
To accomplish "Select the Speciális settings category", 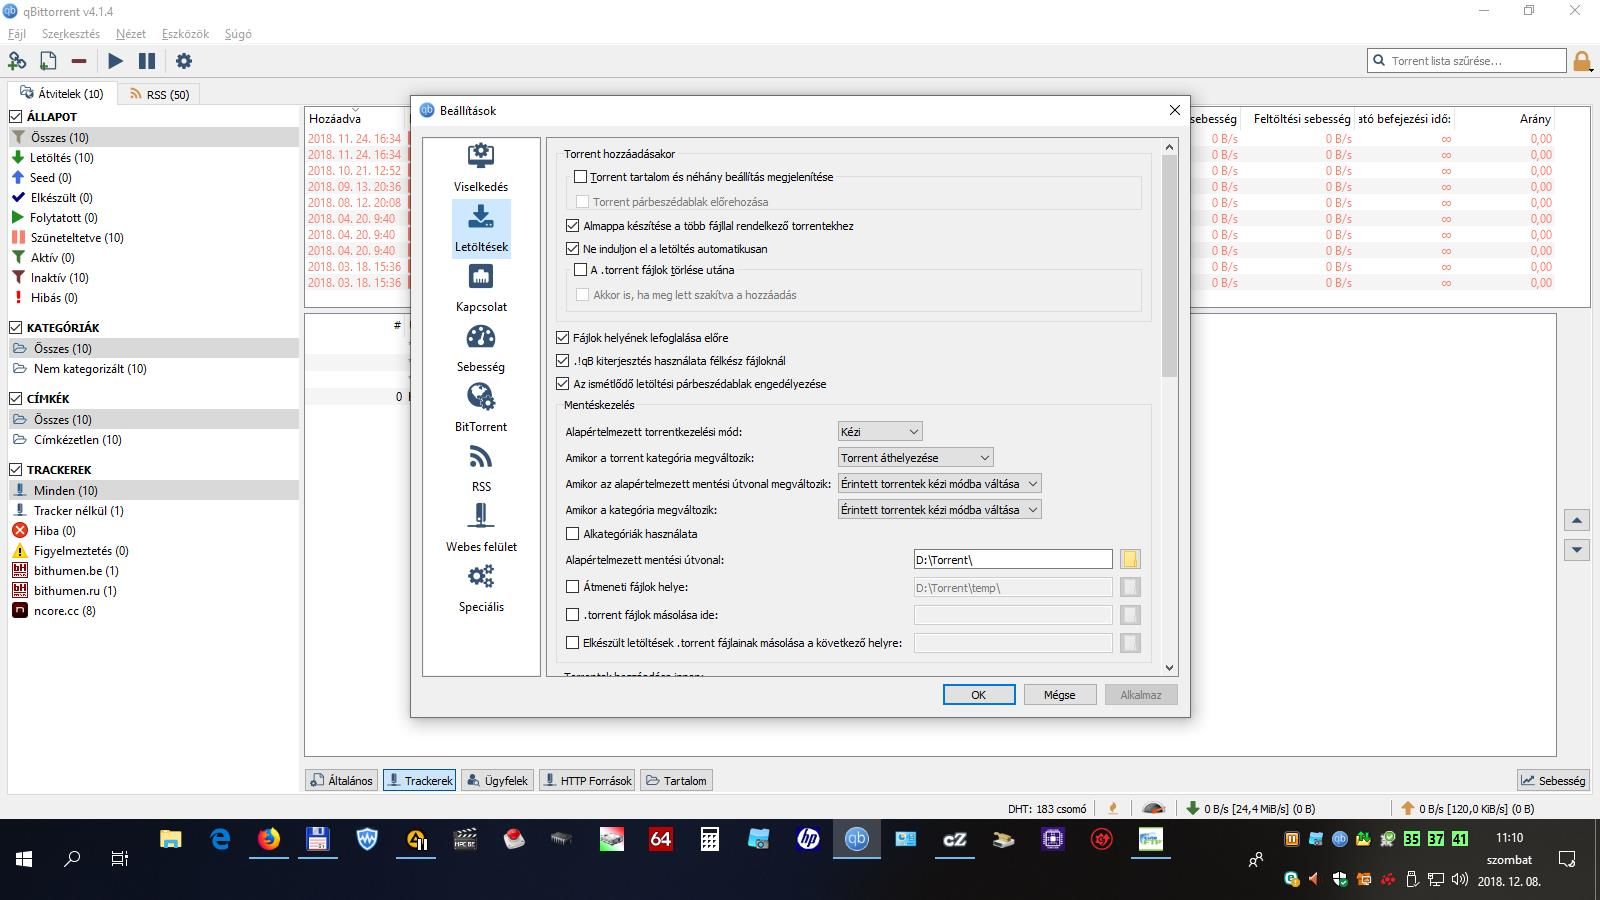I will 481,588.
